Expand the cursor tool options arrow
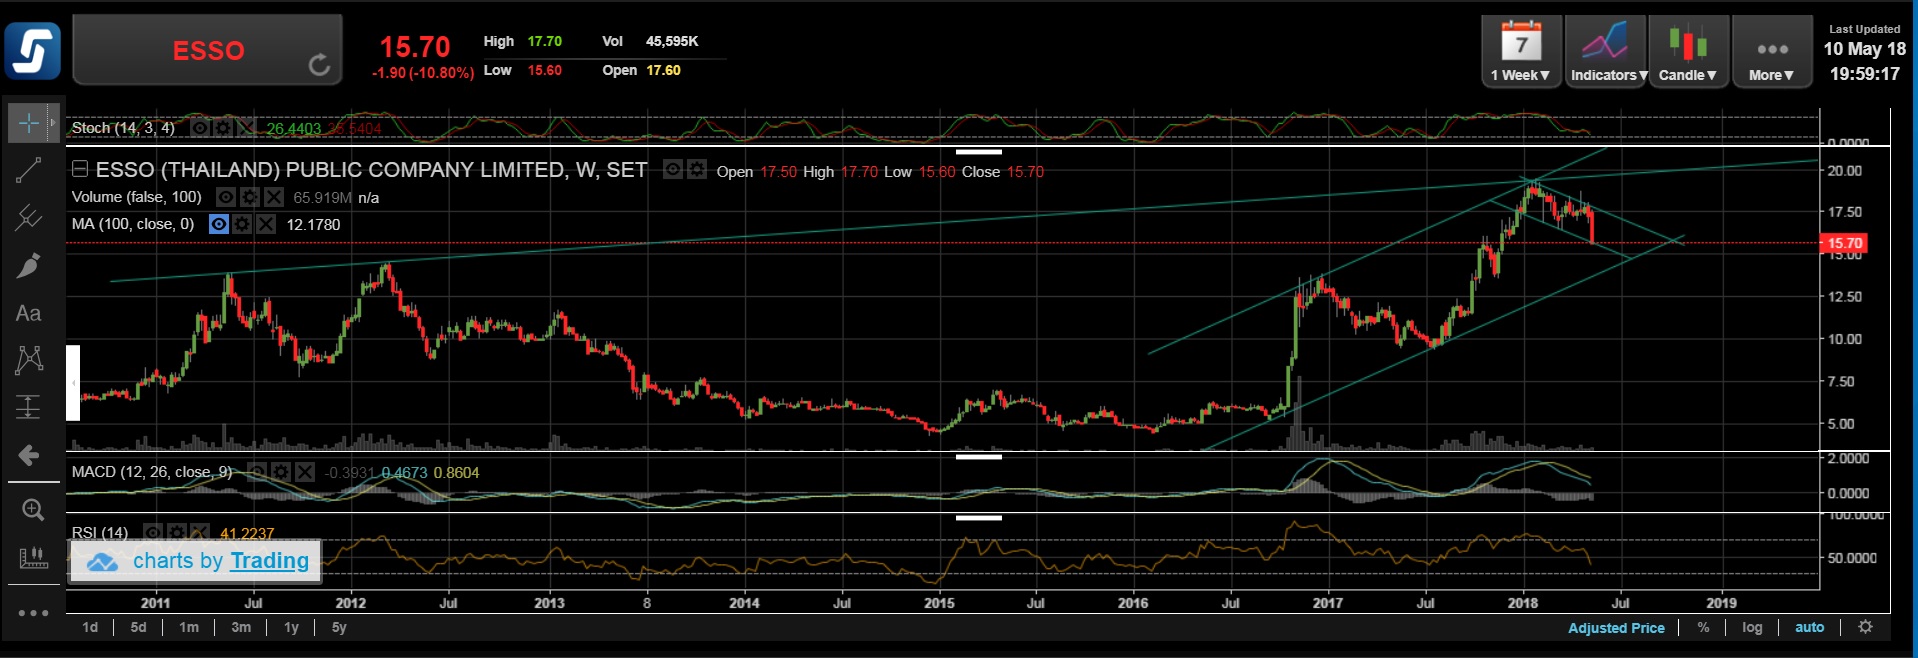Image resolution: width=1918 pixels, height=658 pixels. click(x=53, y=123)
